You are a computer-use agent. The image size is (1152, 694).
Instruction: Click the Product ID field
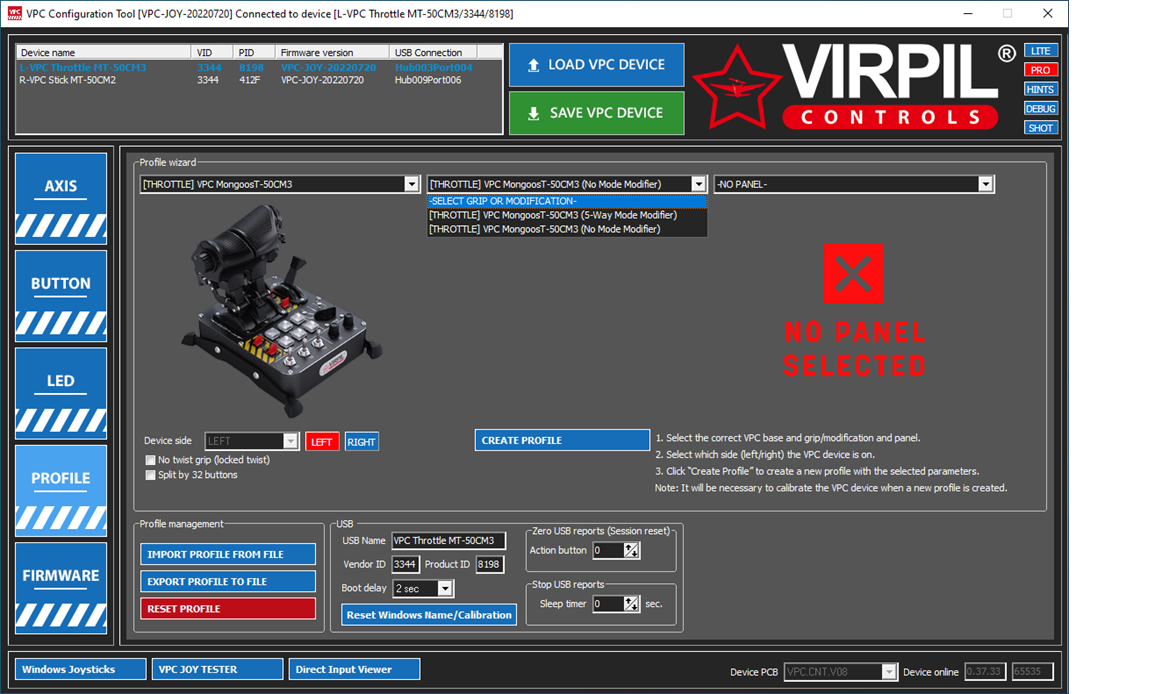[x=489, y=564]
